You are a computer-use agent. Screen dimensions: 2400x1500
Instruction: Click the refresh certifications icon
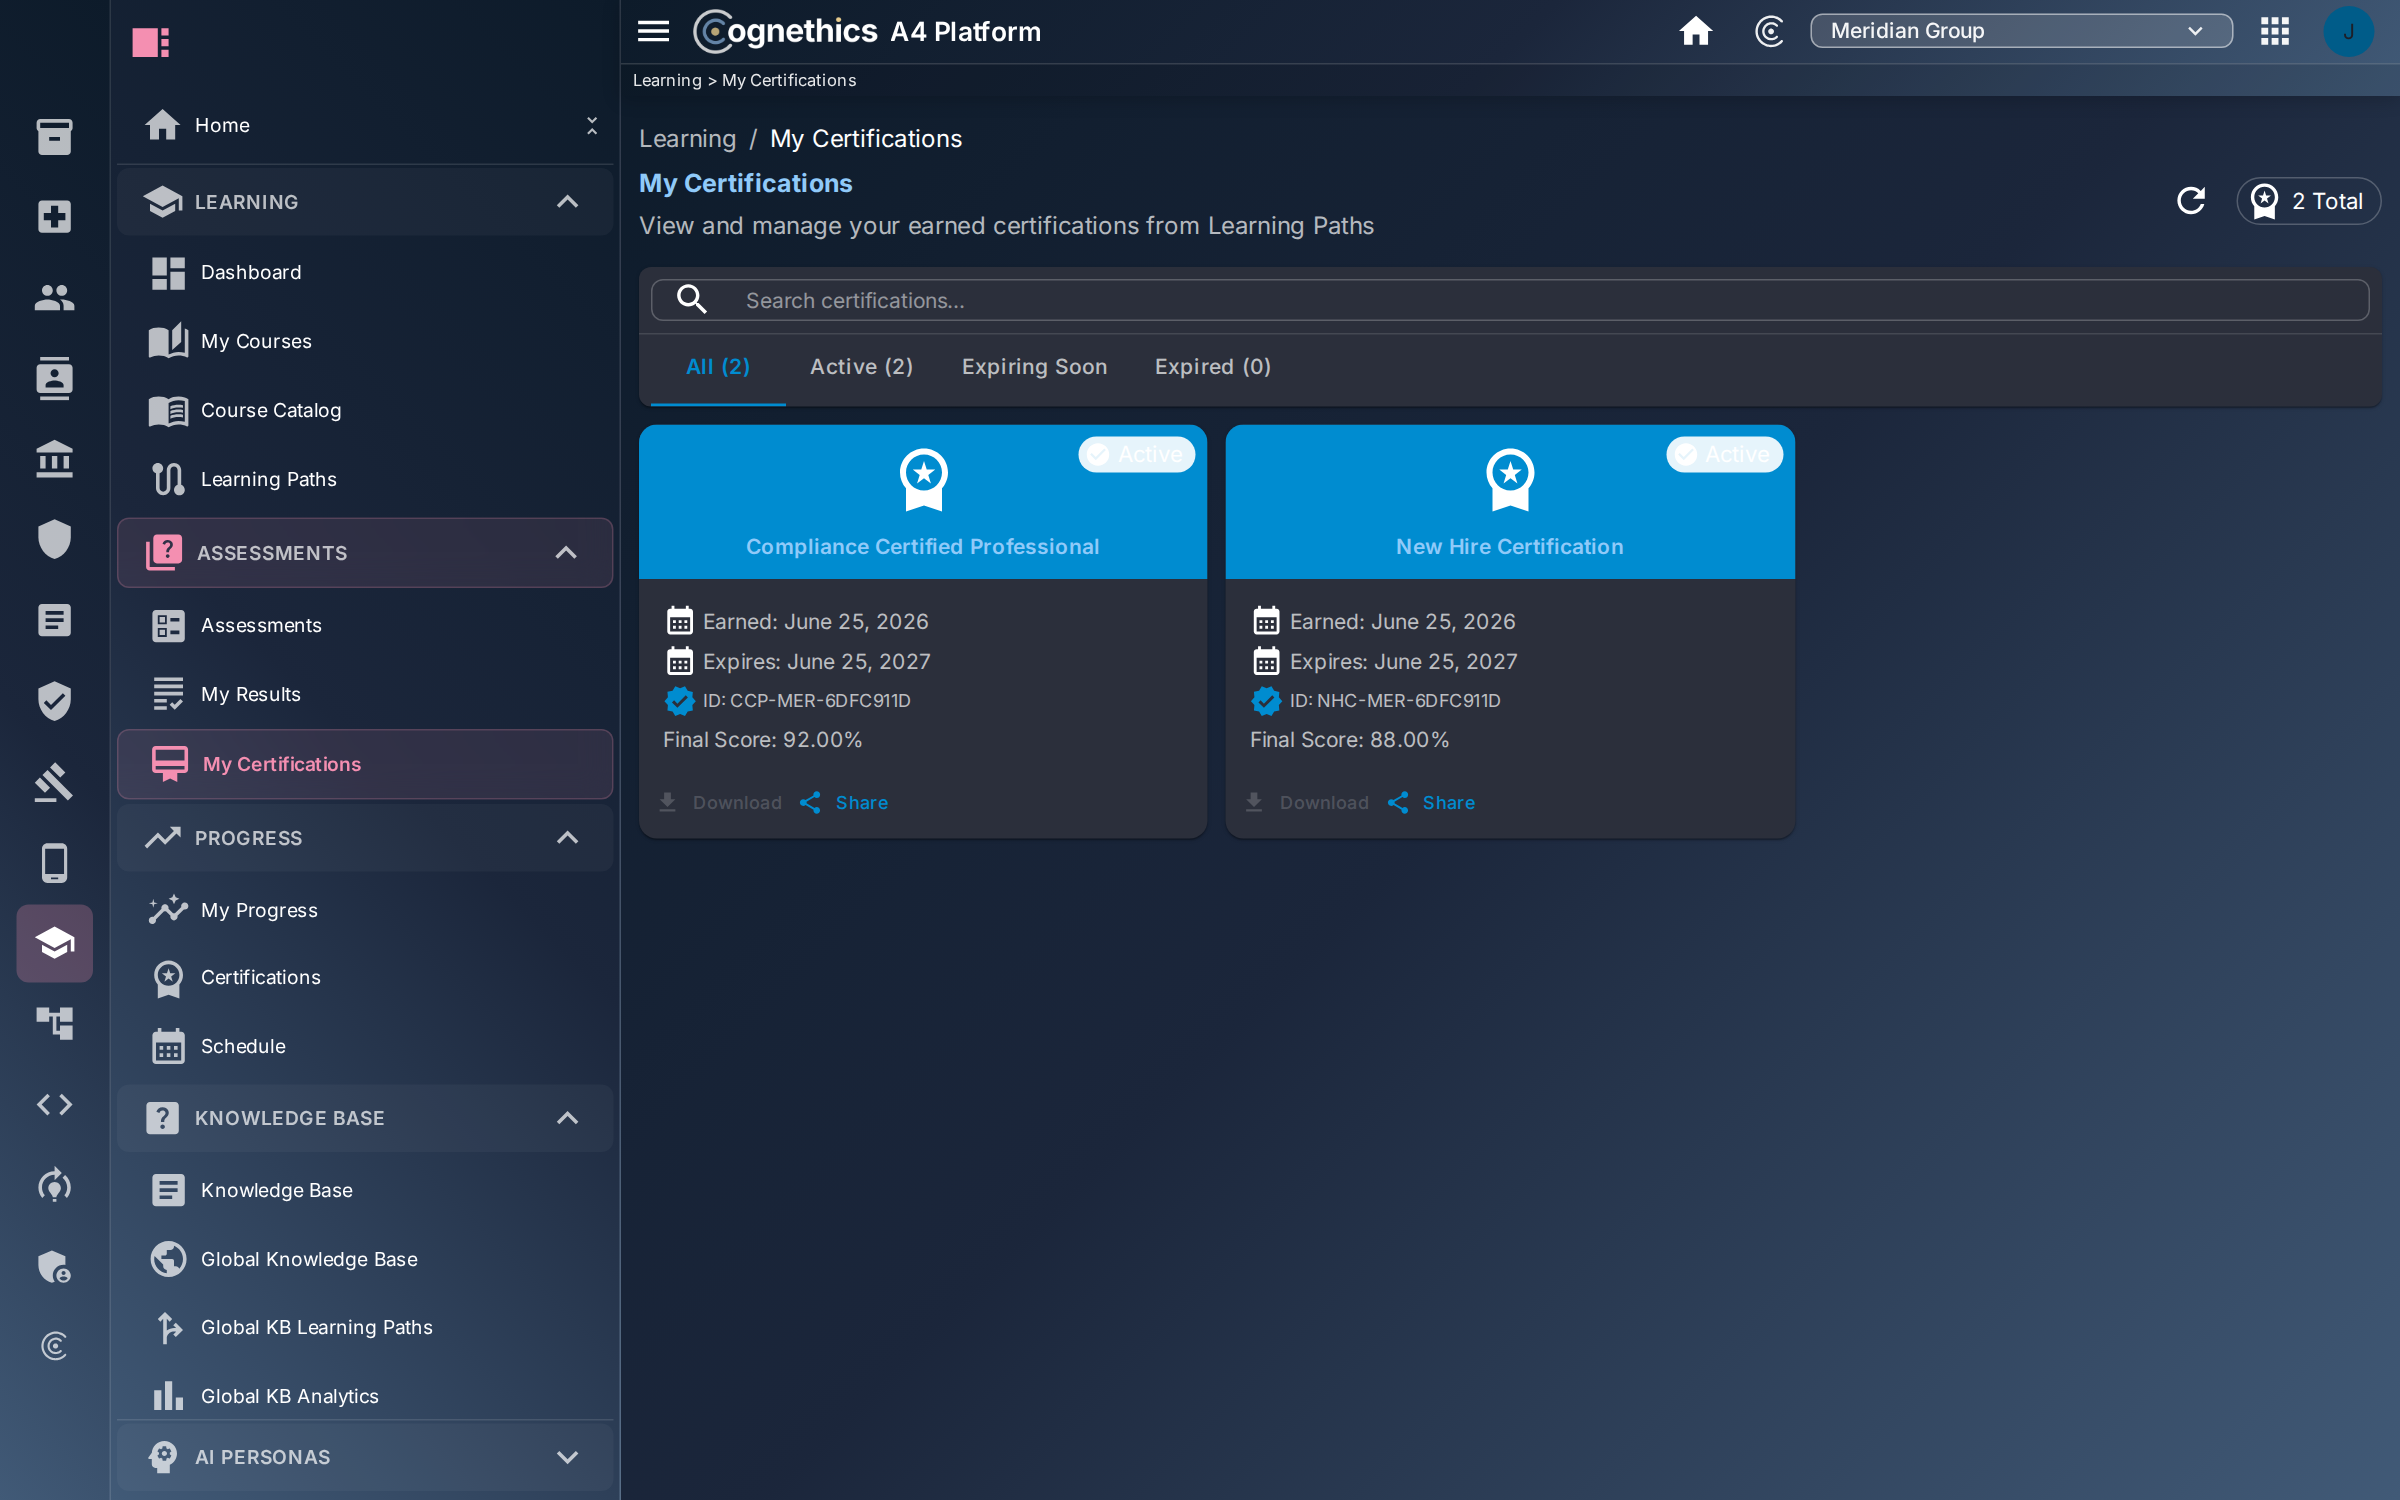[2191, 201]
